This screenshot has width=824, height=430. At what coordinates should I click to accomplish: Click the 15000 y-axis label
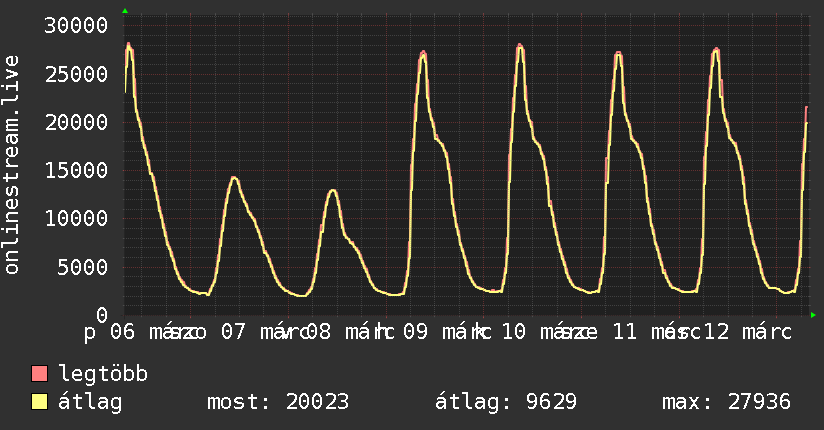point(76,170)
